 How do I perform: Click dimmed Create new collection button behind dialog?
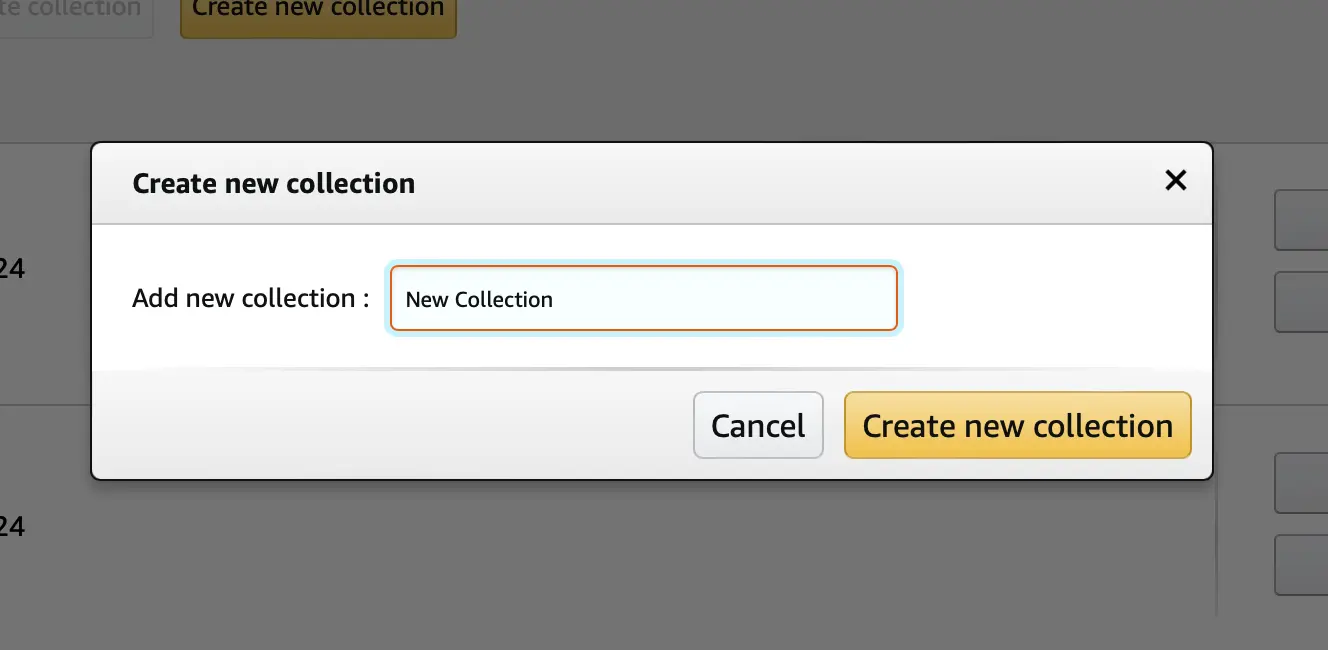(318, 12)
